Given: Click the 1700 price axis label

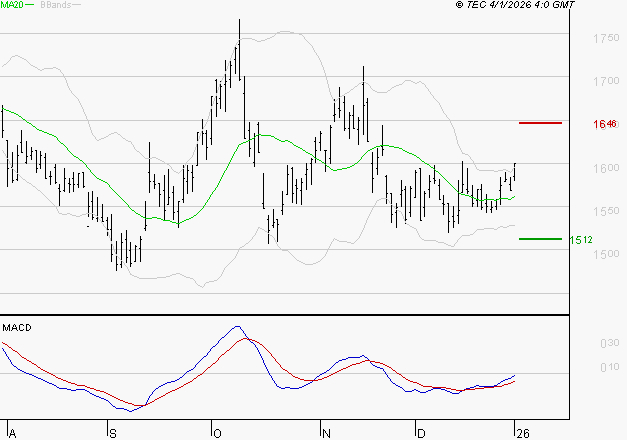Looking at the screenshot, I should 606,81.
